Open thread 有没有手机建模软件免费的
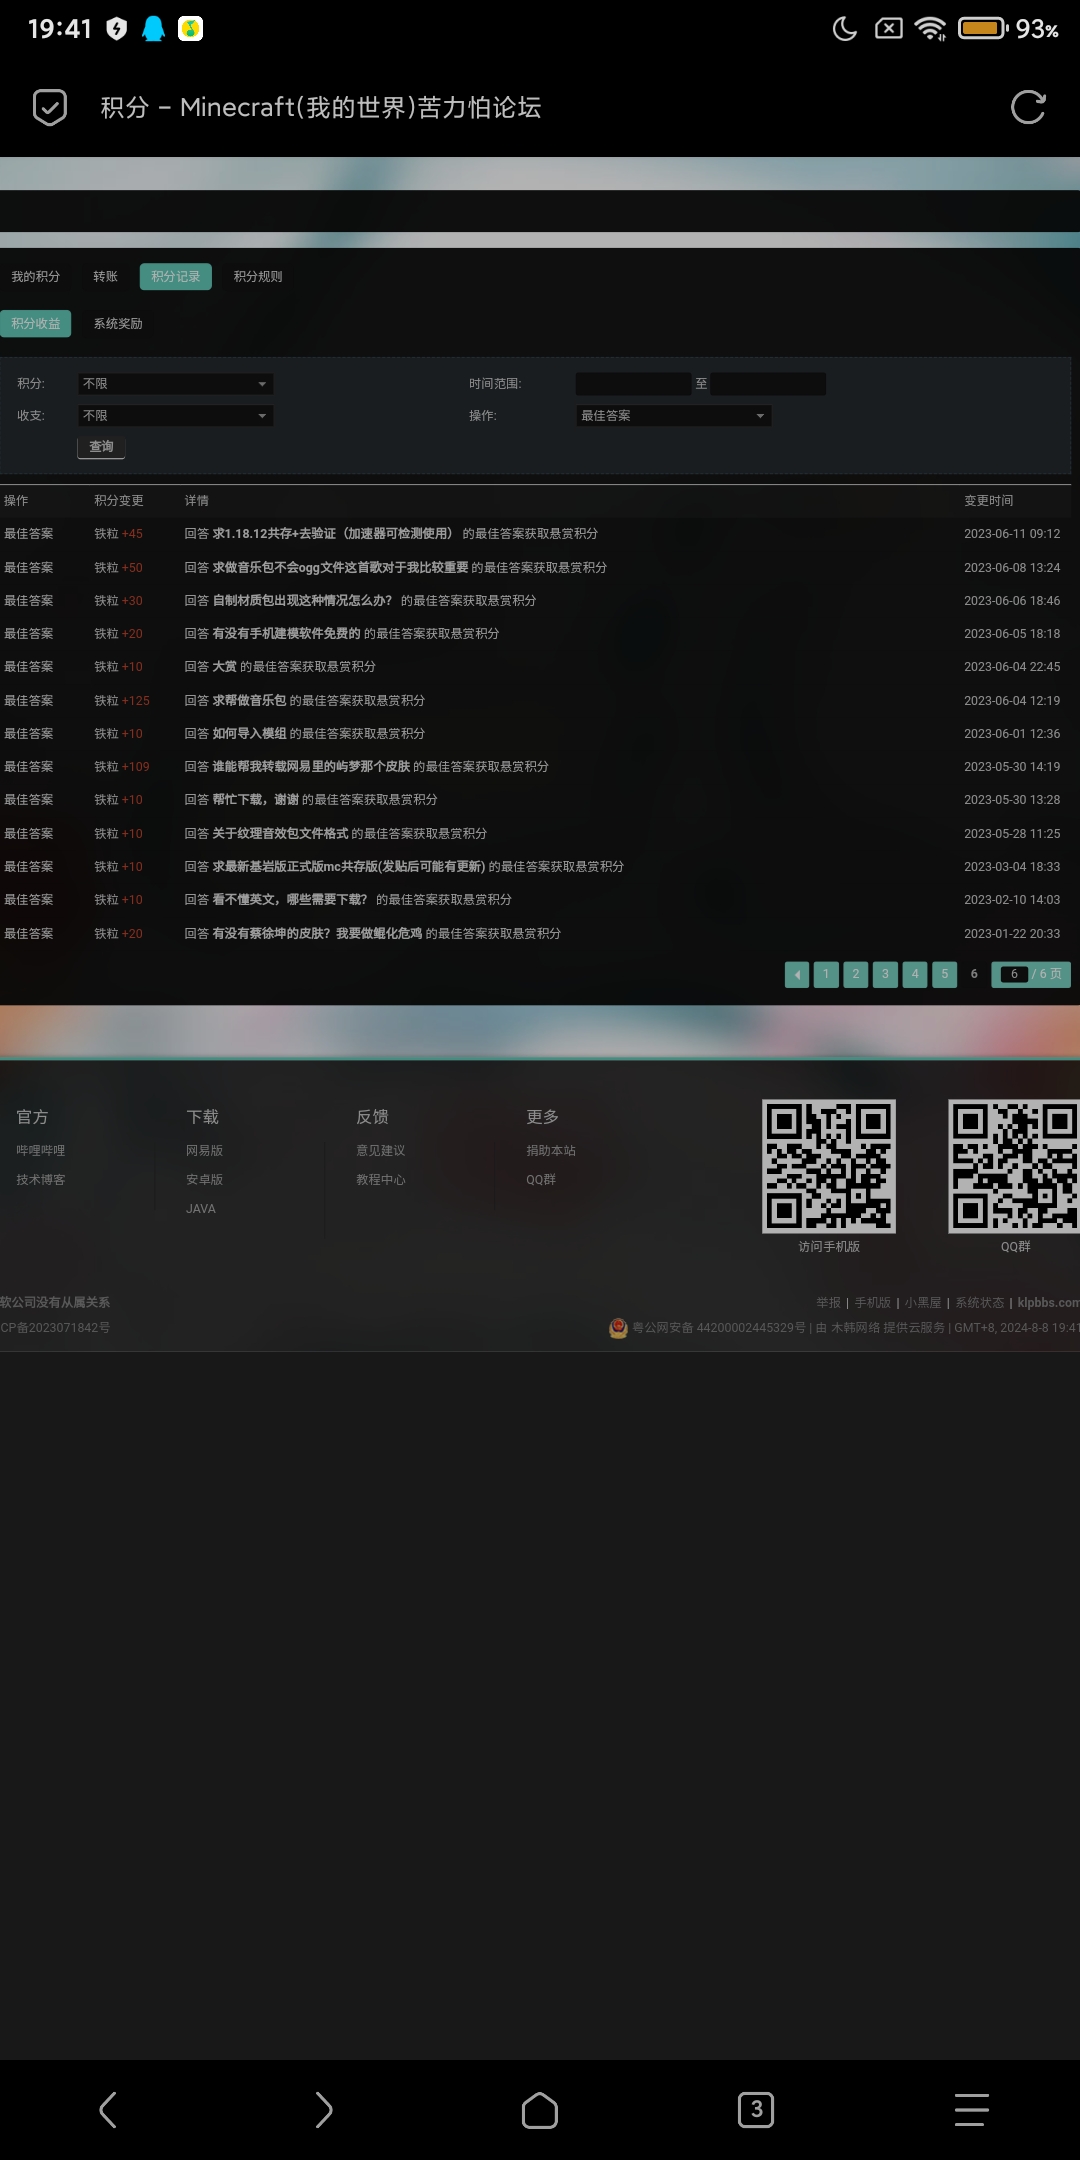The width and height of the screenshot is (1080, 2160). [x=286, y=634]
